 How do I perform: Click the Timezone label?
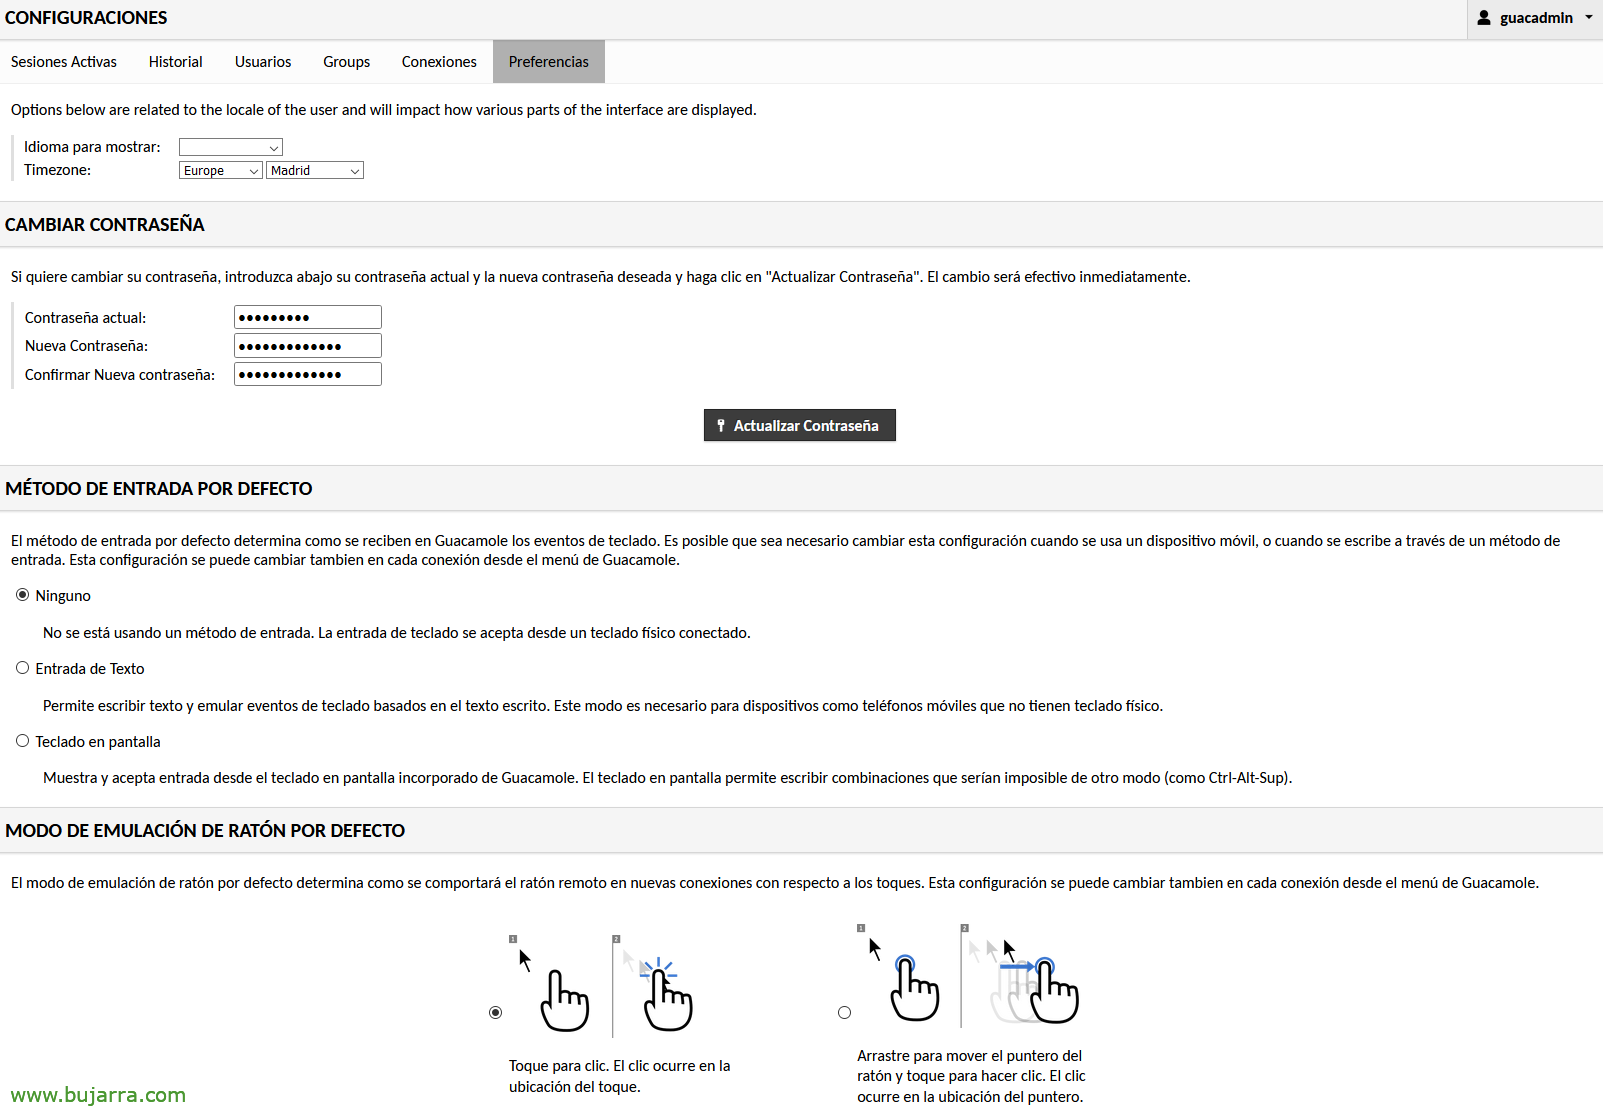(x=57, y=170)
